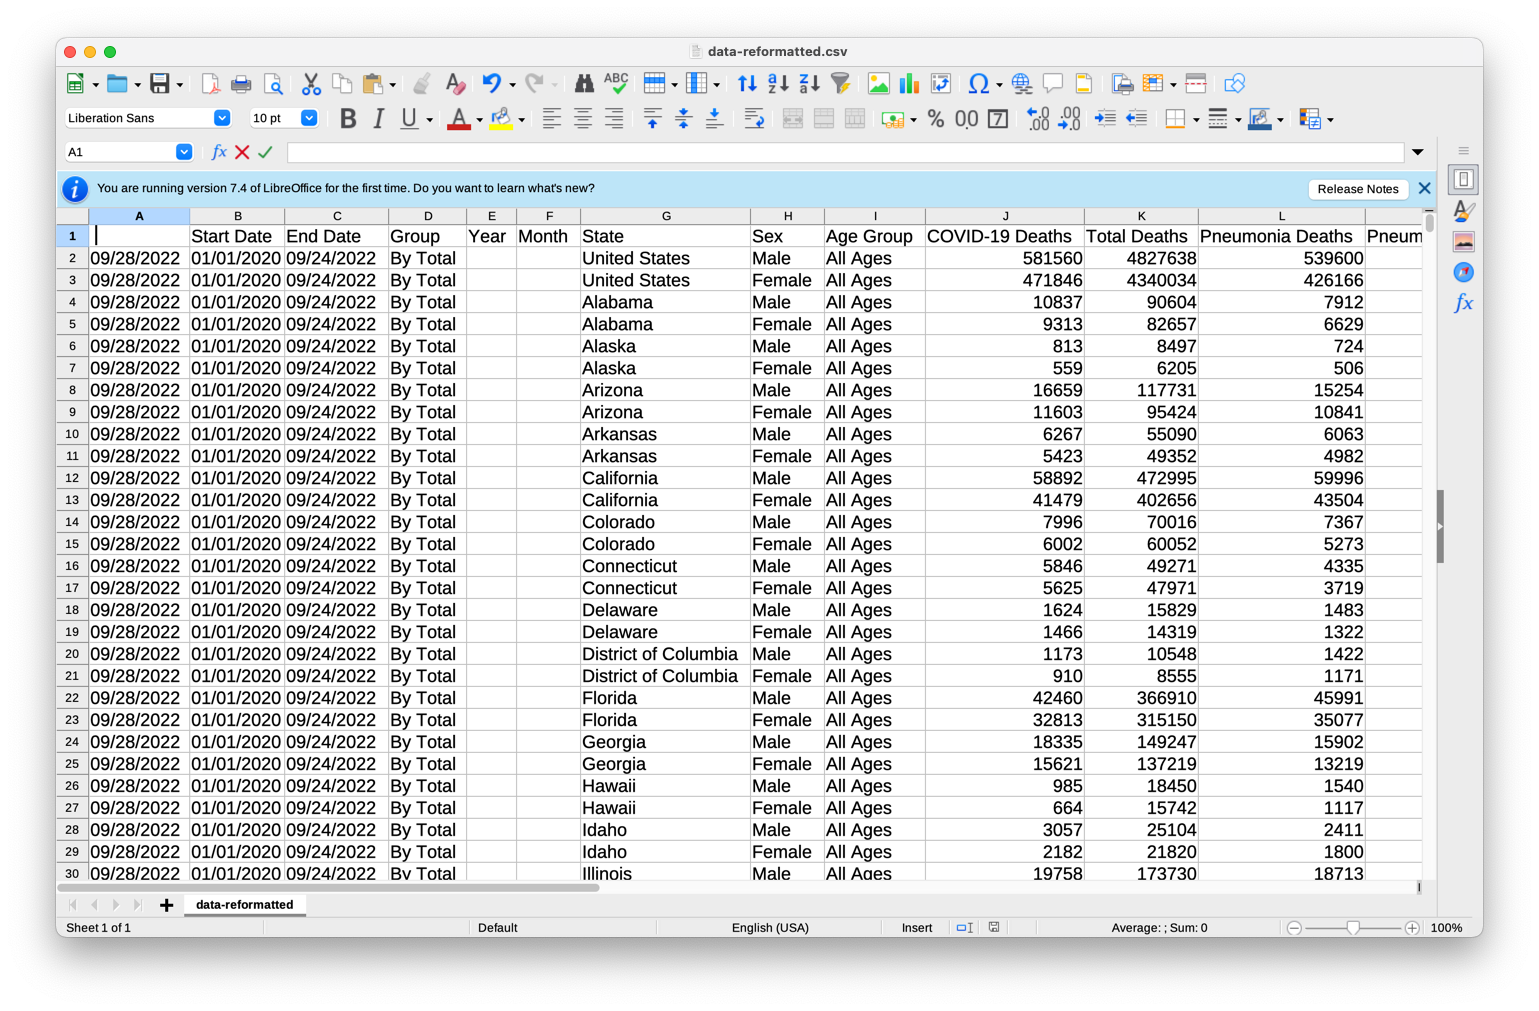
Task: Toggle Center Horizontally alignment
Action: point(582,119)
